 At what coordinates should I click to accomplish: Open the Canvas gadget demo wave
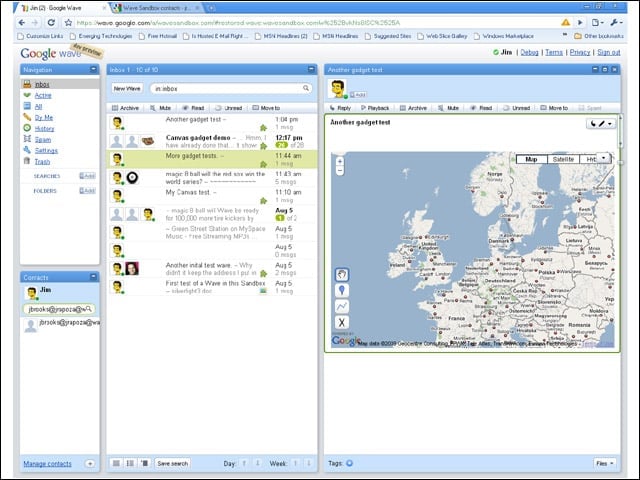[x=212, y=141]
